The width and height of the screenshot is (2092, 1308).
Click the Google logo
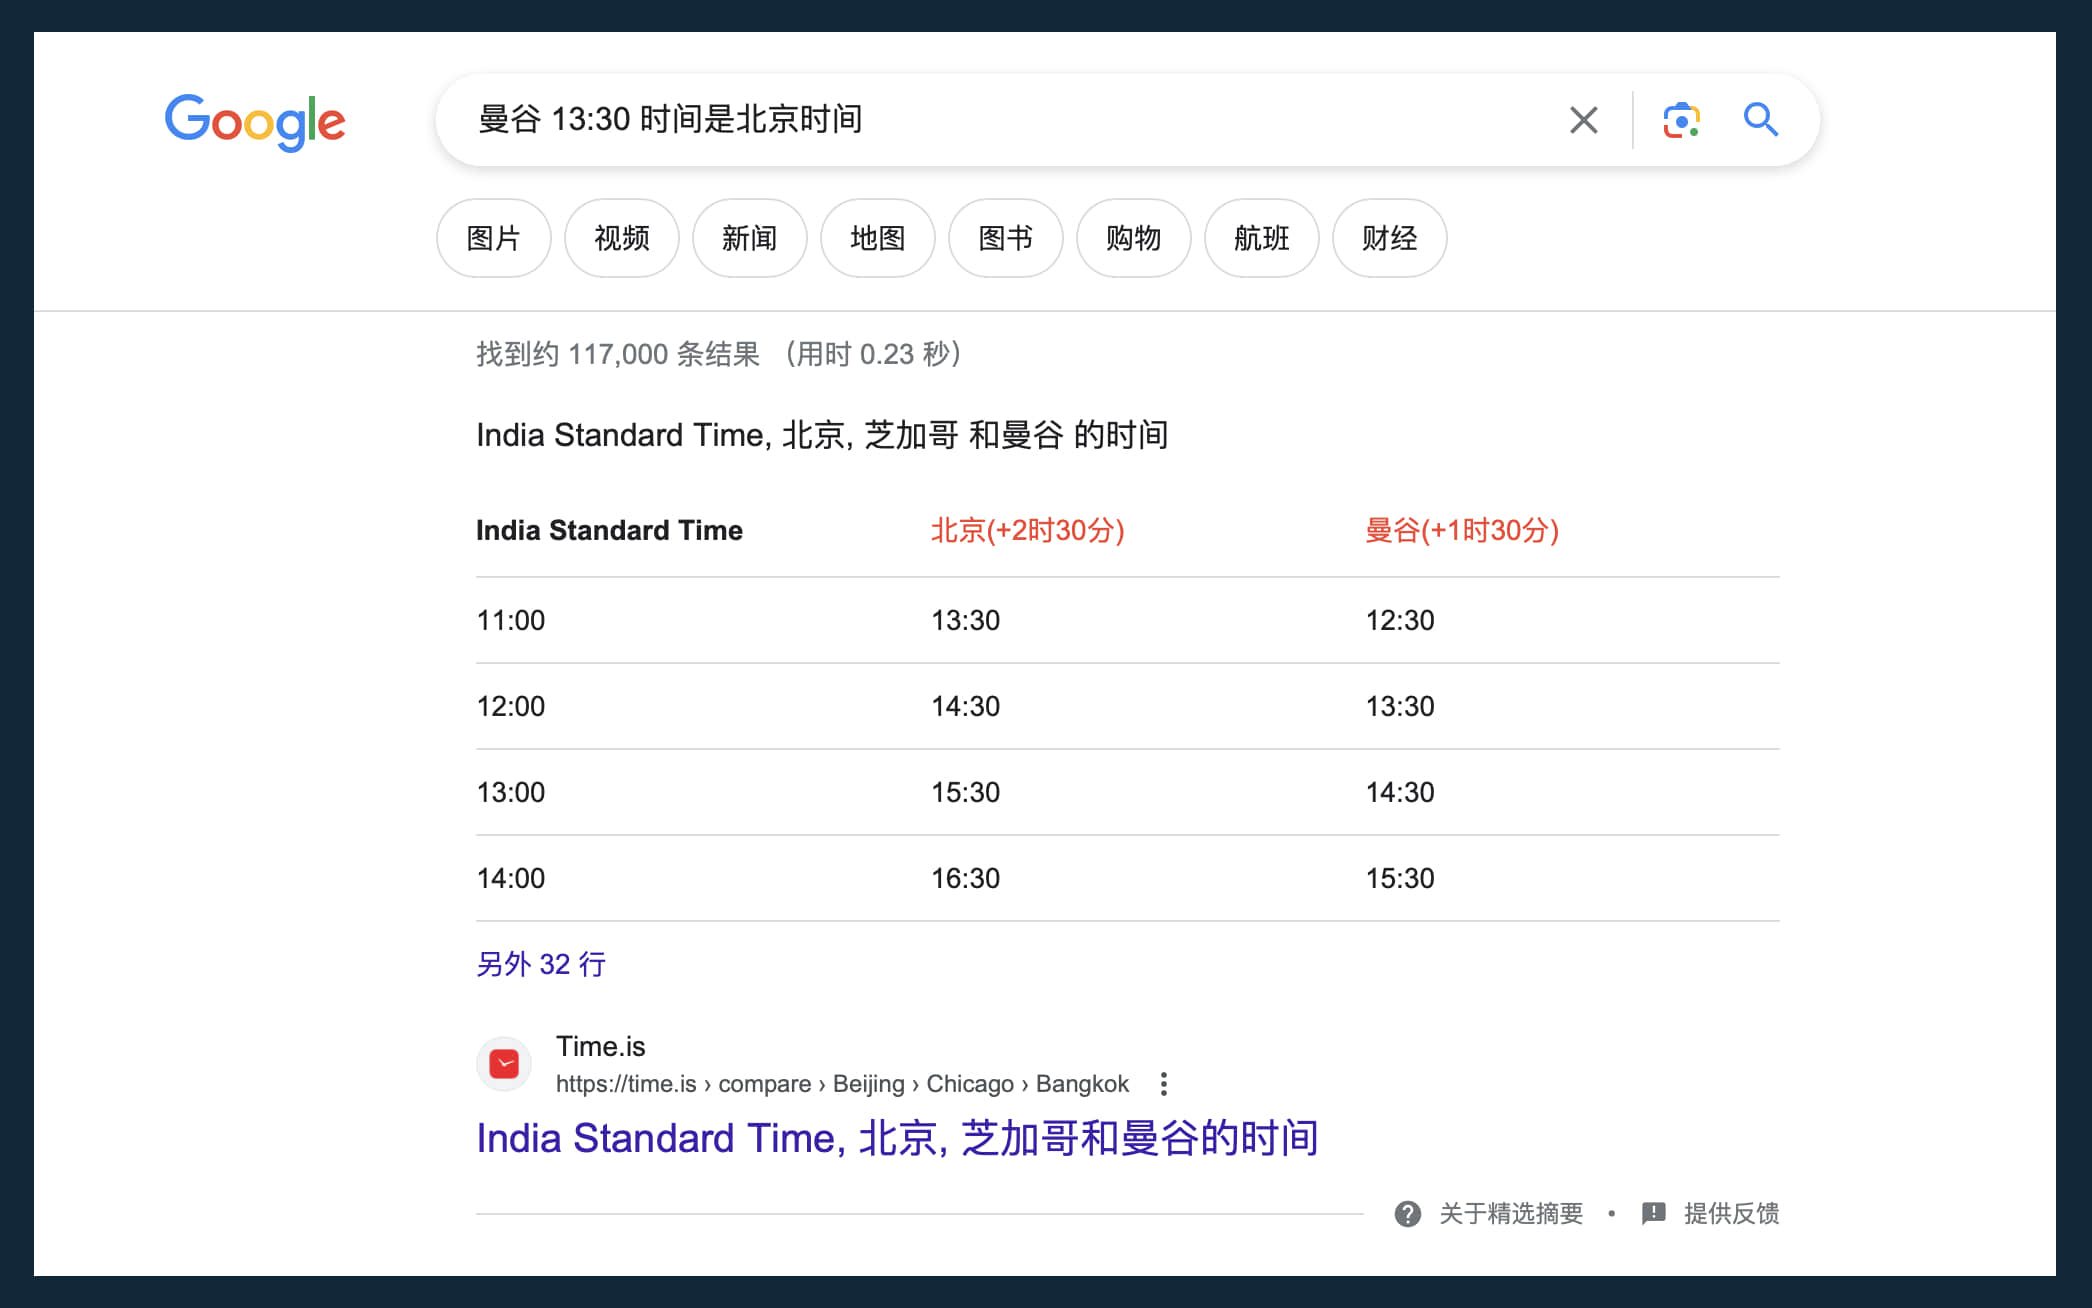pyautogui.click(x=255, y=122)
